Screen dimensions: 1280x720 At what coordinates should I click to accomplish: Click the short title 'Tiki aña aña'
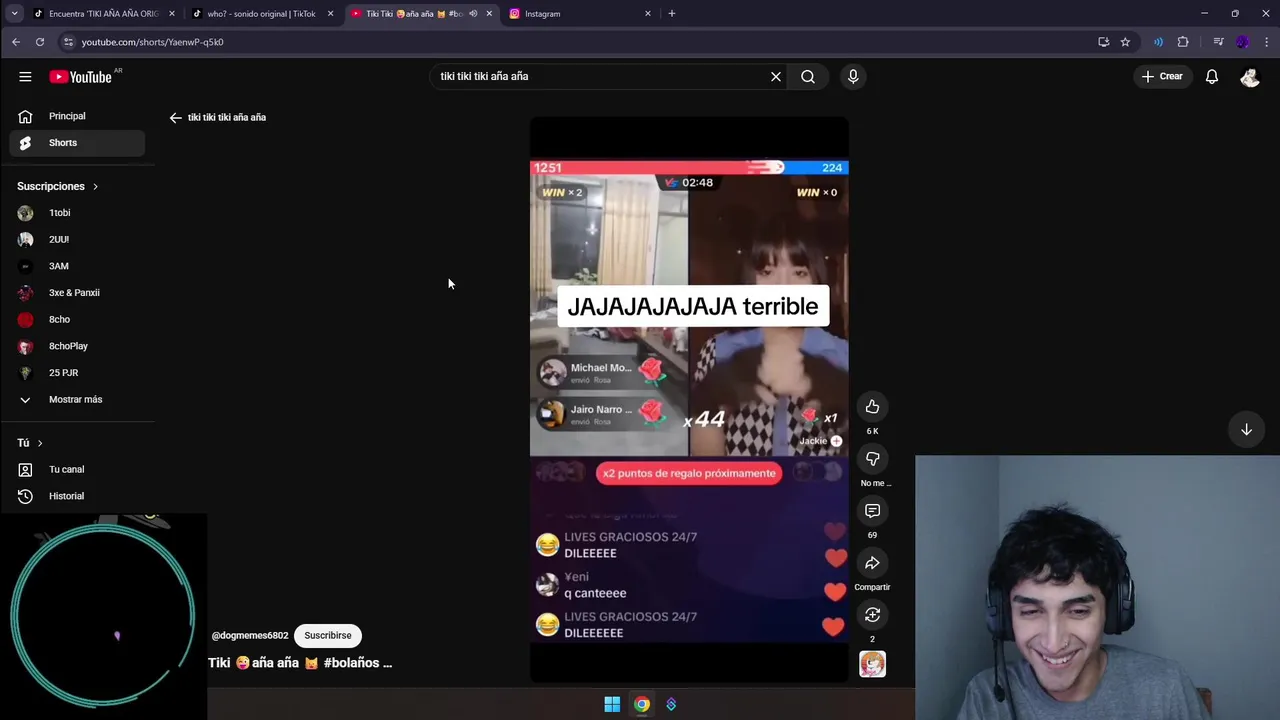click(x=300, y=663)
